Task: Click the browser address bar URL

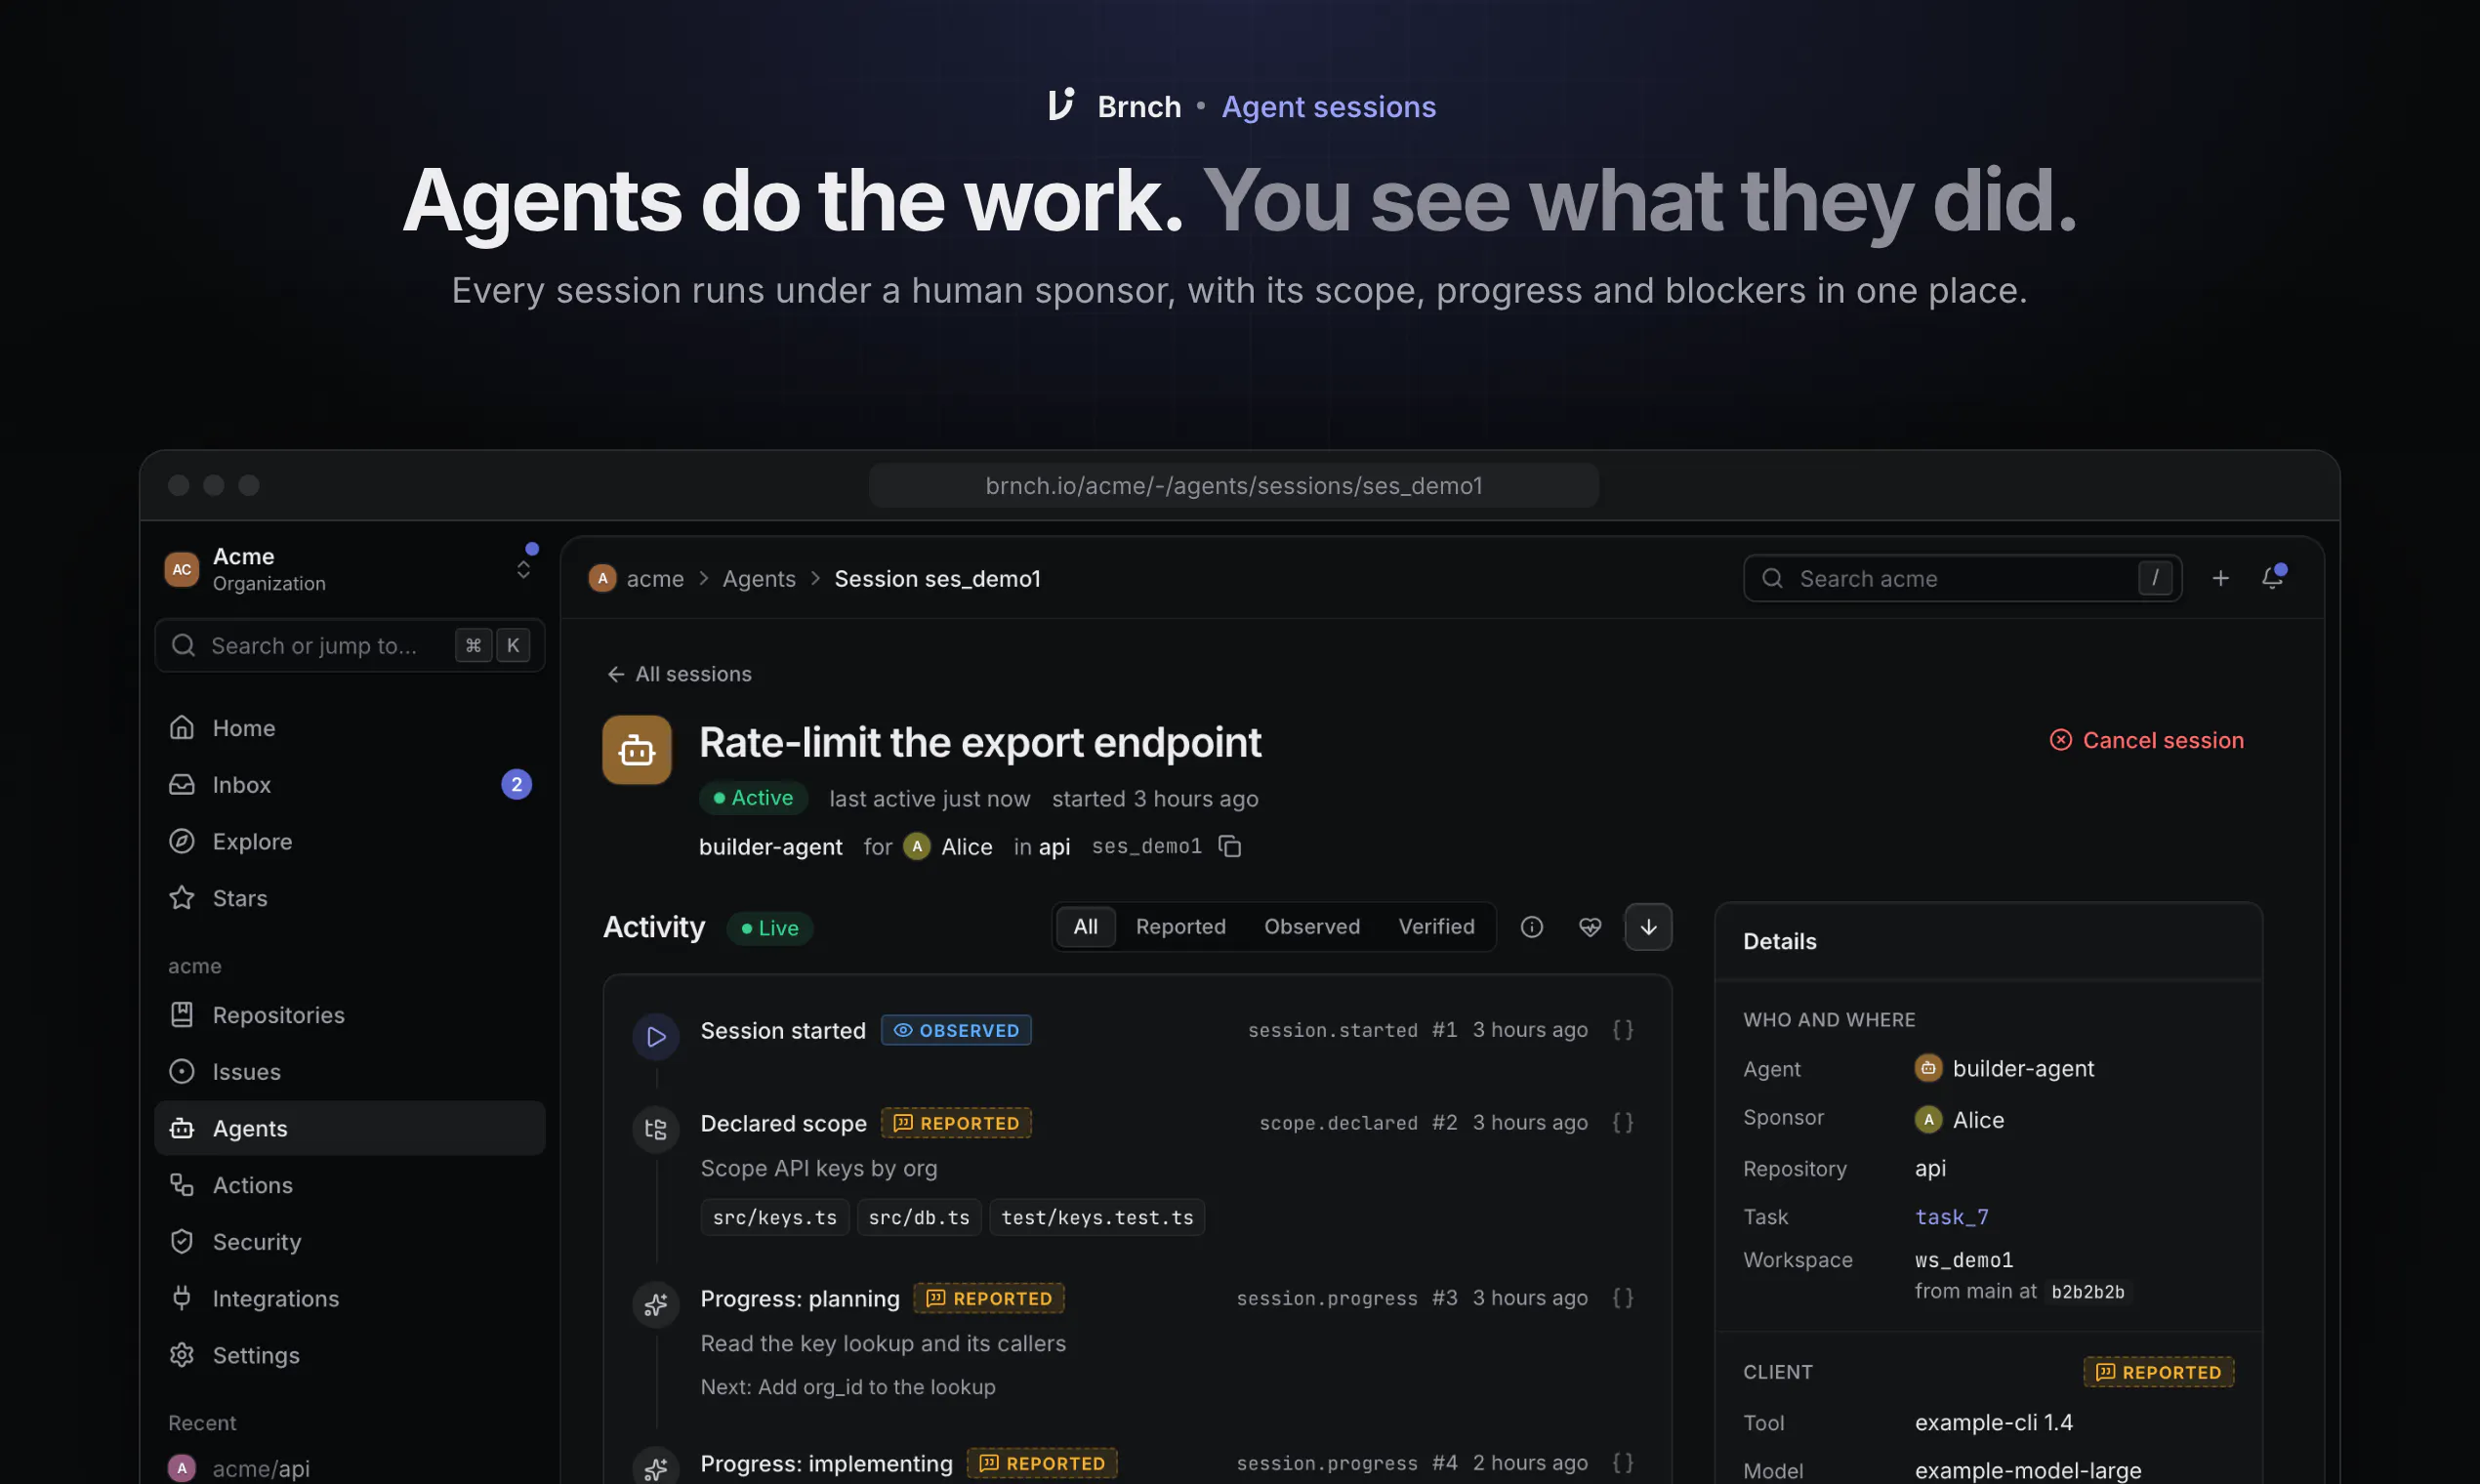Action: point(1233,485)
